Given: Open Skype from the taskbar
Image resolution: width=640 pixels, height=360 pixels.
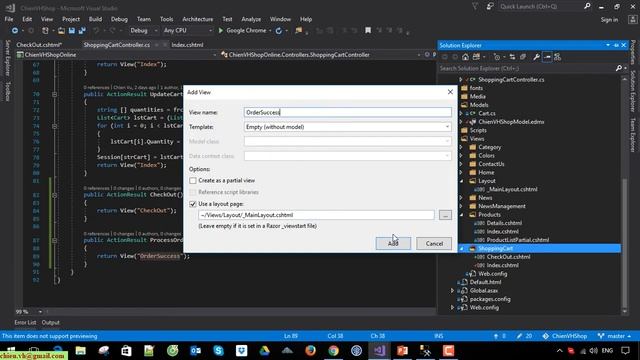Looking at the screenshot, I should 218,351.
